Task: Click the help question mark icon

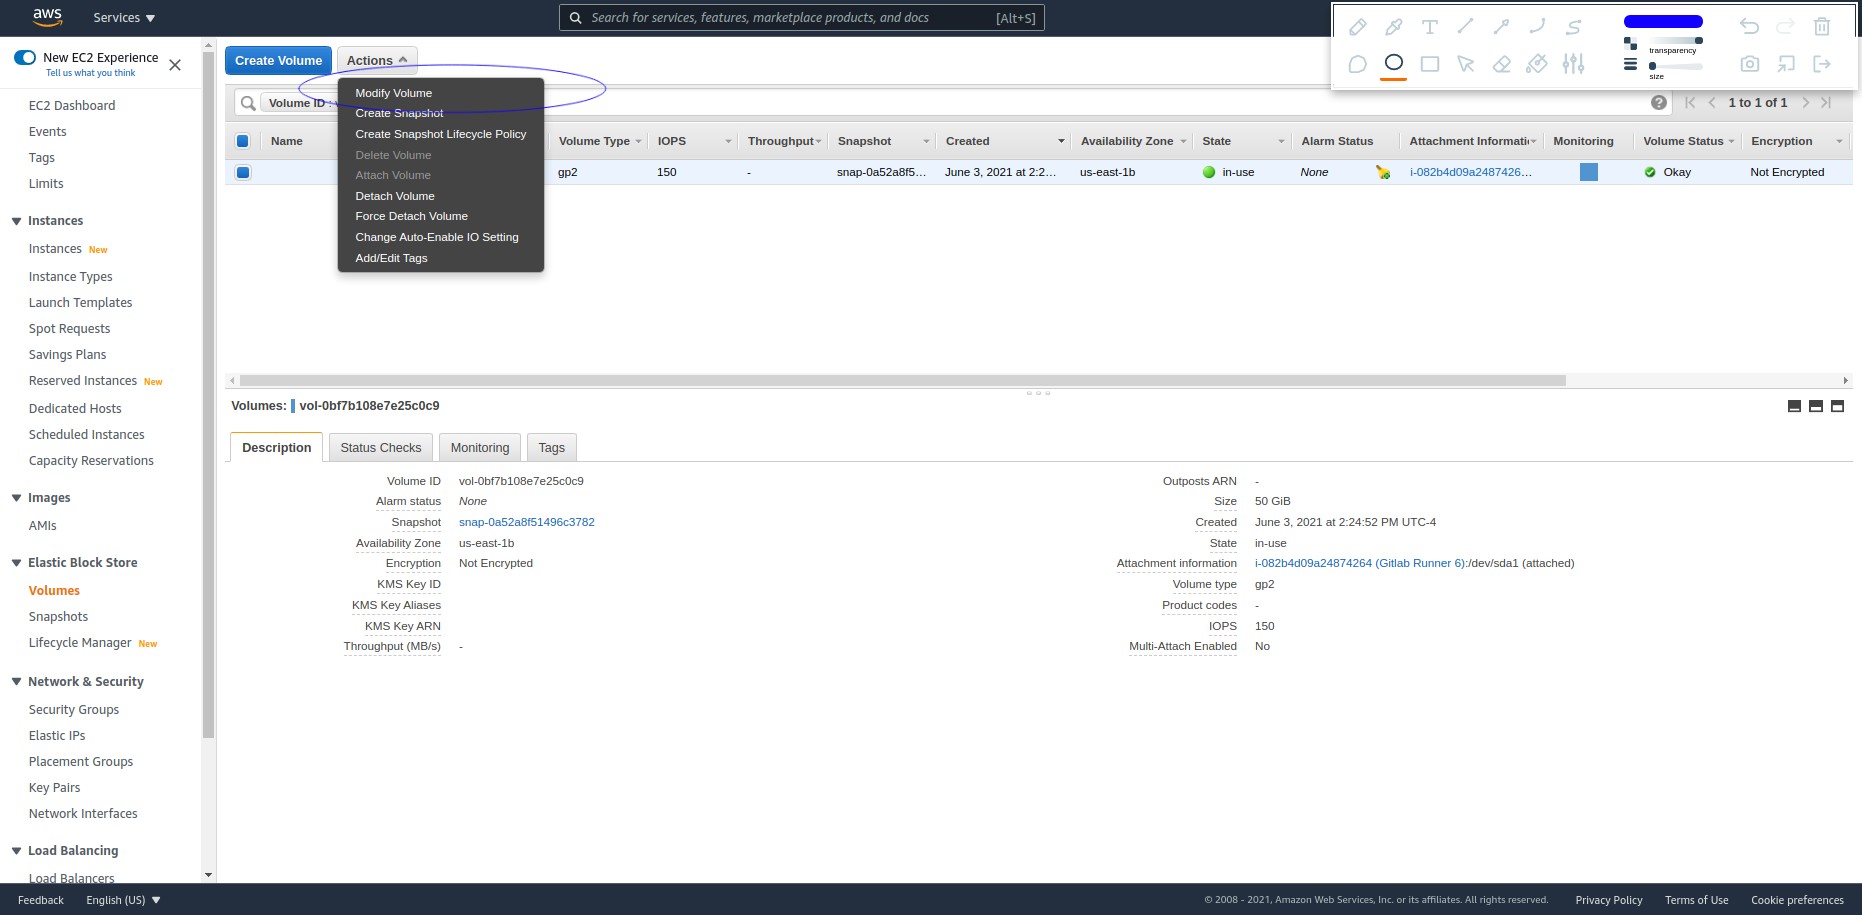Action: 1659,103
